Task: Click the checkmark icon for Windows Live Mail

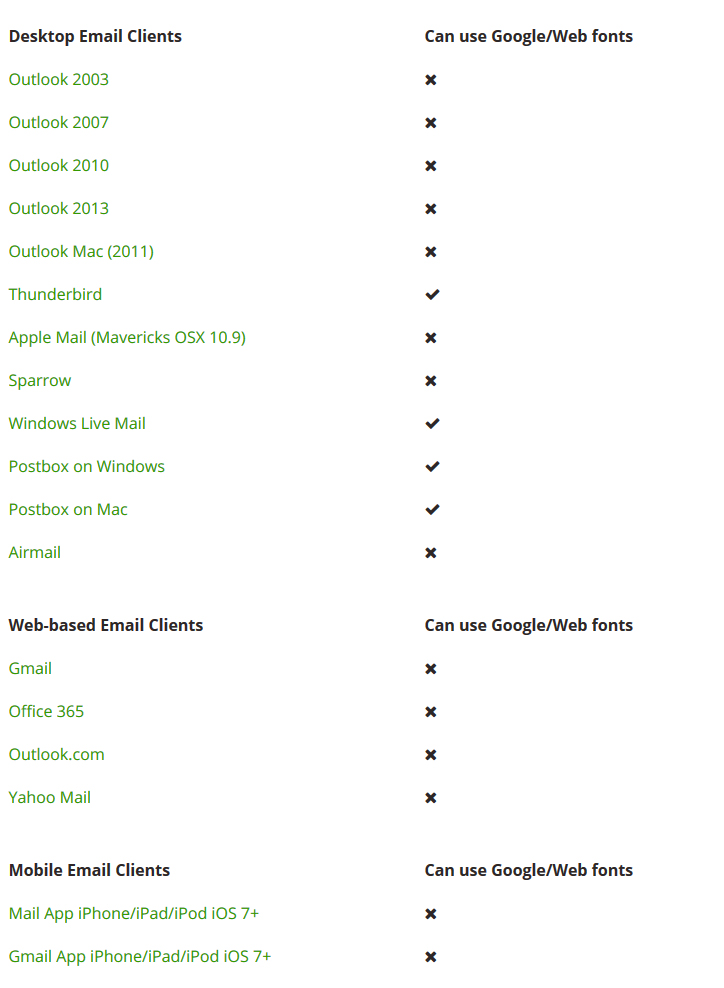Action: tap(432, 424)
